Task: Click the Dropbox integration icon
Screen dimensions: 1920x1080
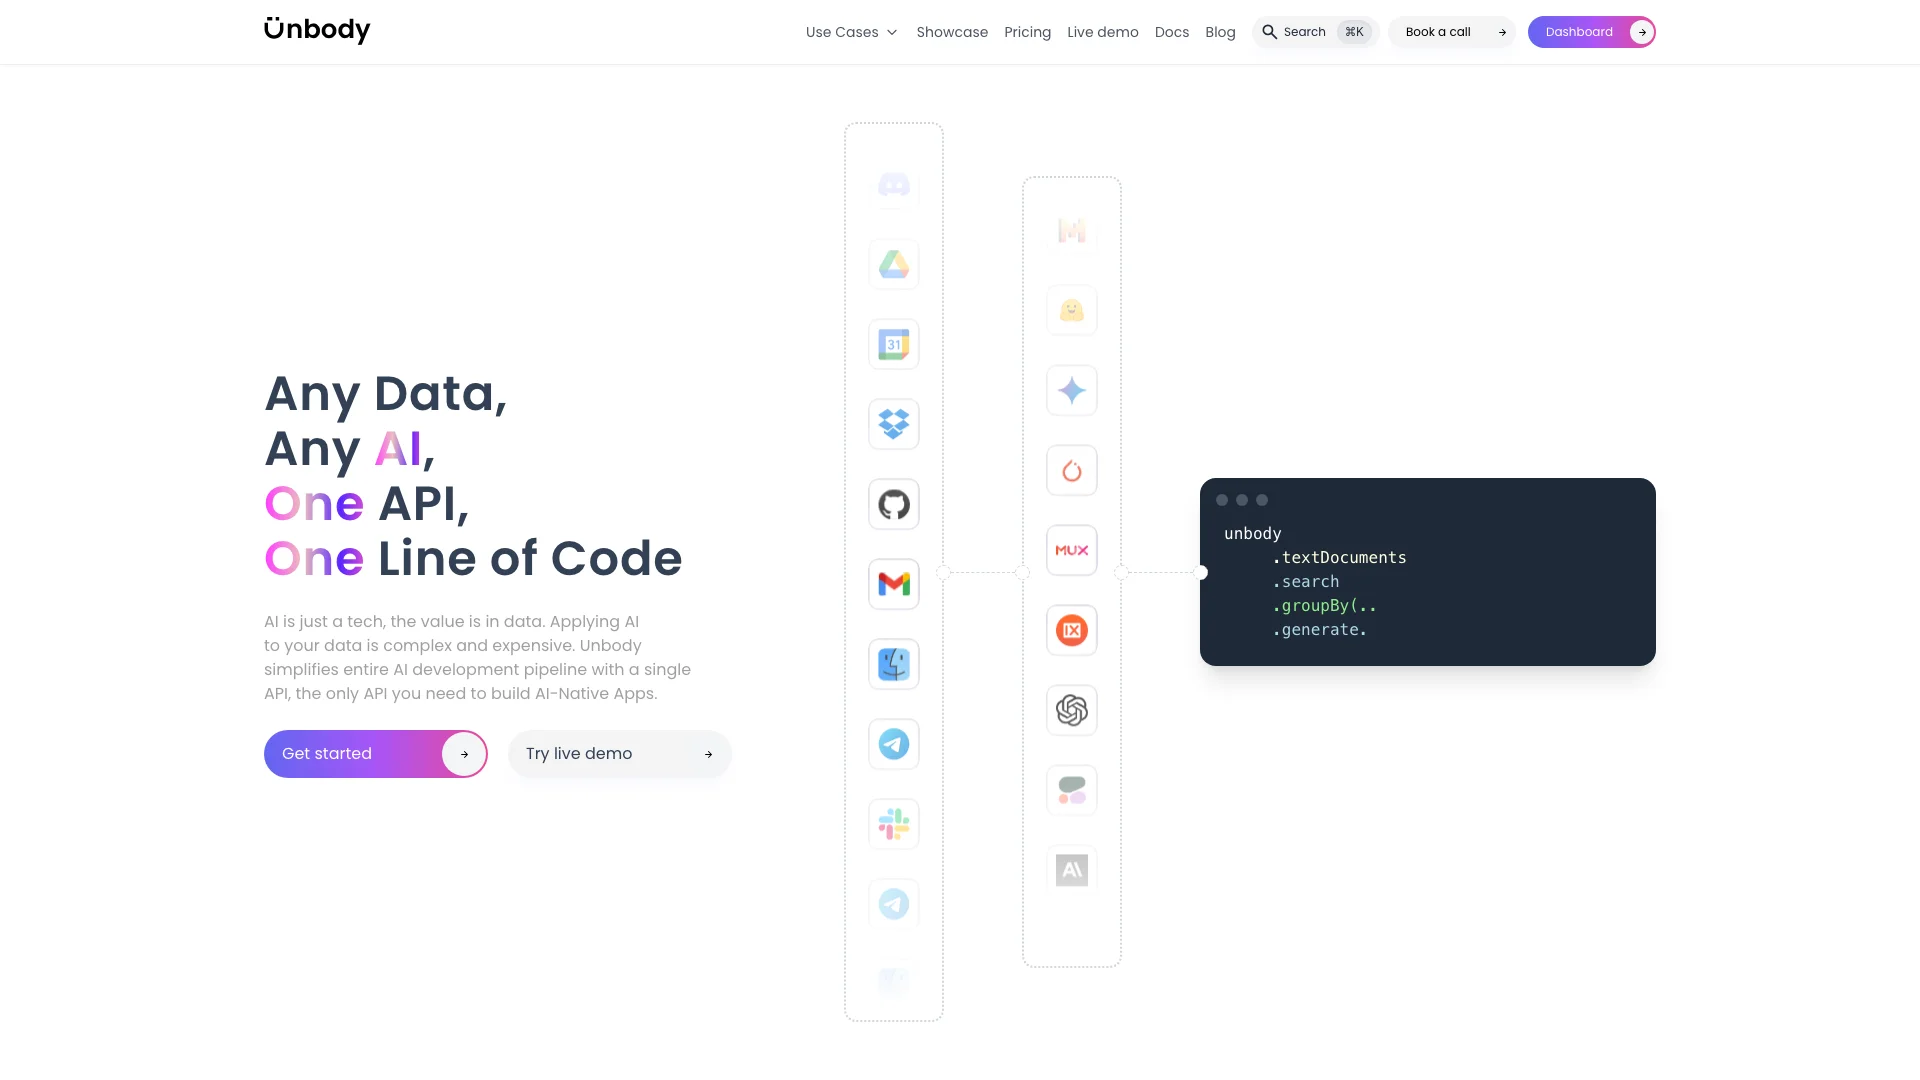Action: 894,423
